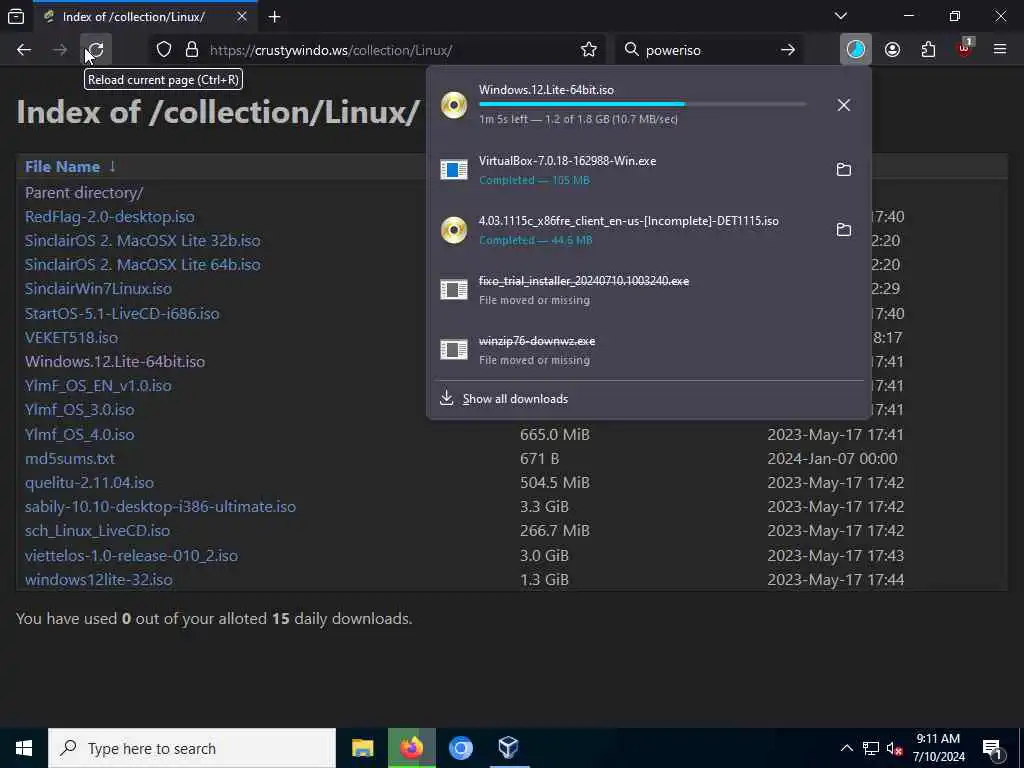
Task: Open the extensions puzzle icon
Action: click(928, 50)
